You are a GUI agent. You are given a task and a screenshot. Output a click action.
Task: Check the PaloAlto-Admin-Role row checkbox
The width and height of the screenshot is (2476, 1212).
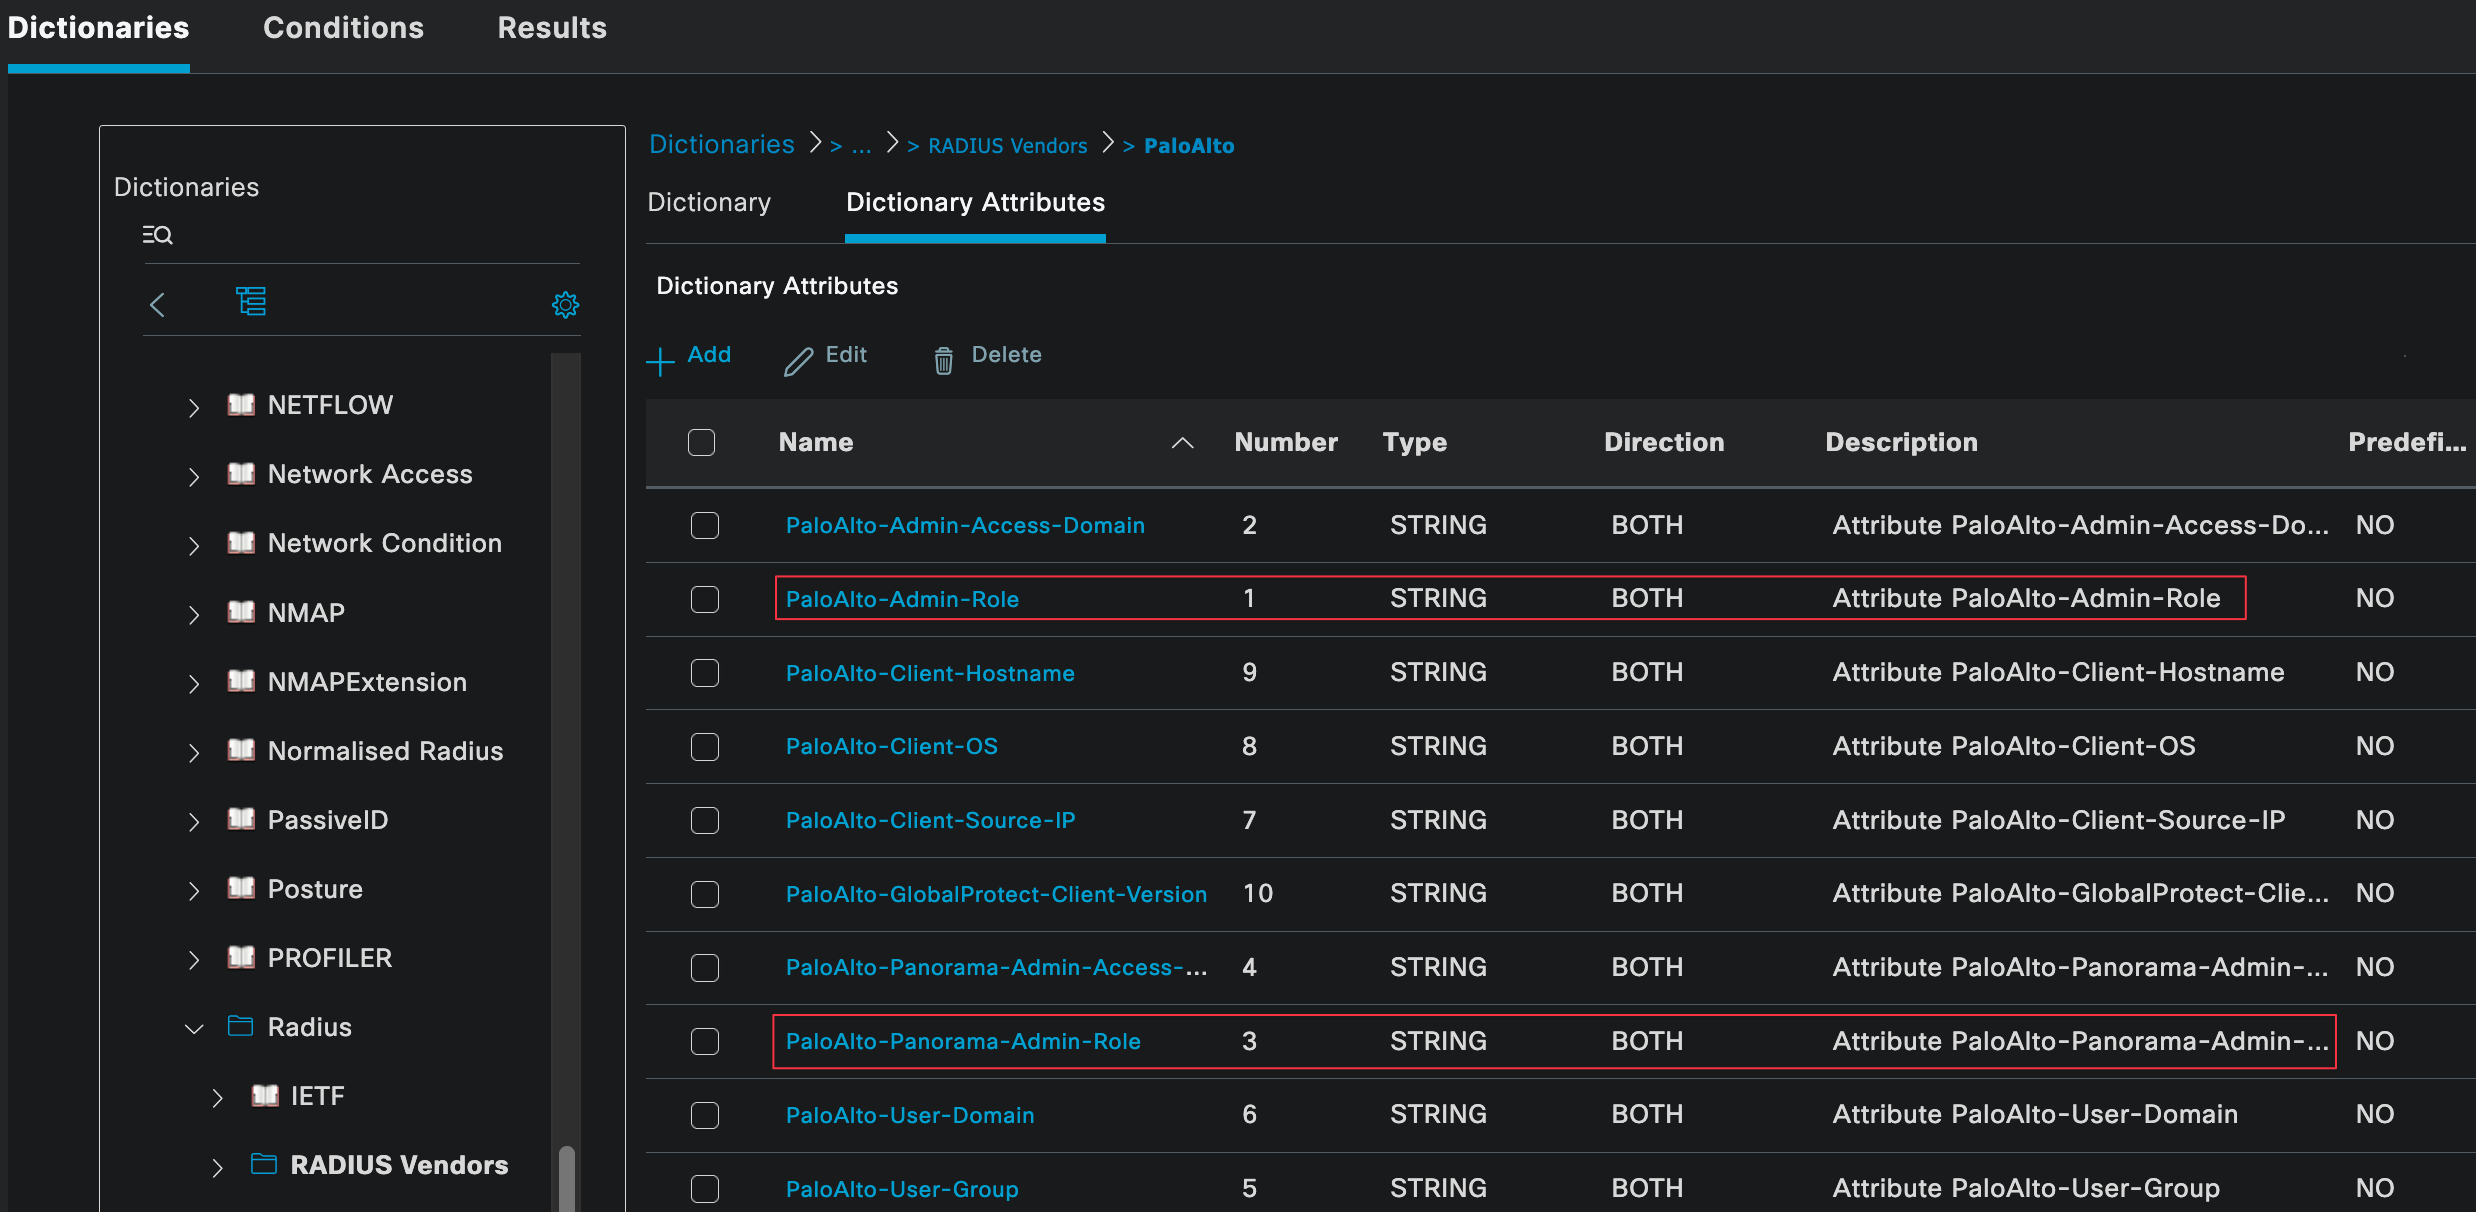(705, 599)
